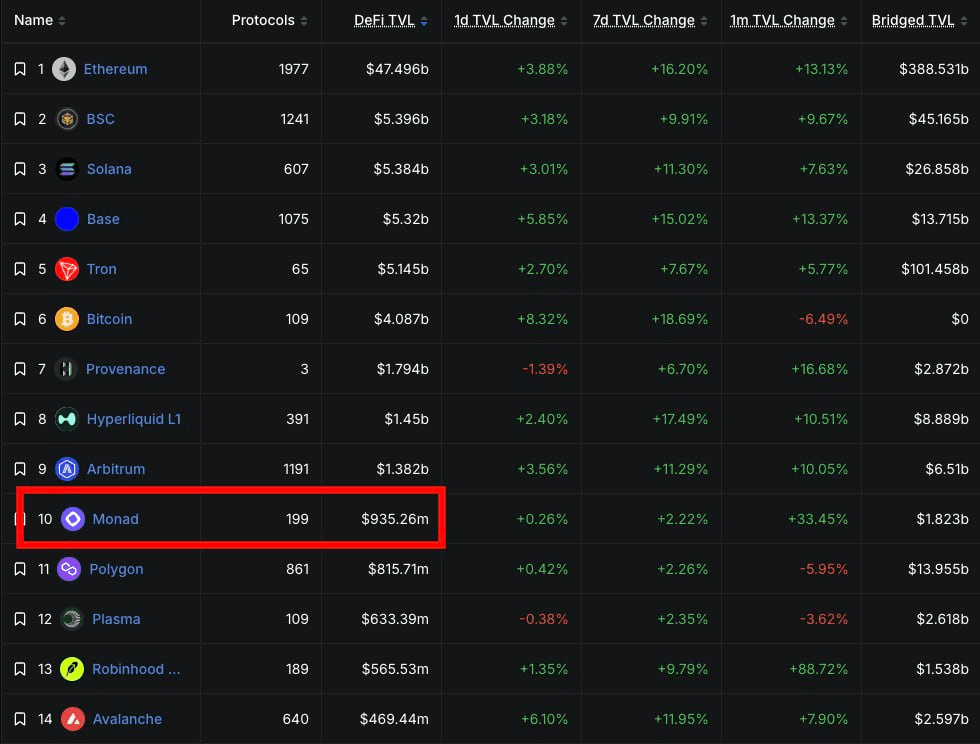Open the truncated Robinhood chain link
Image resolution: width=980 pixels, height=744 pixels.
pyautogui.click(x=136, y=669)
